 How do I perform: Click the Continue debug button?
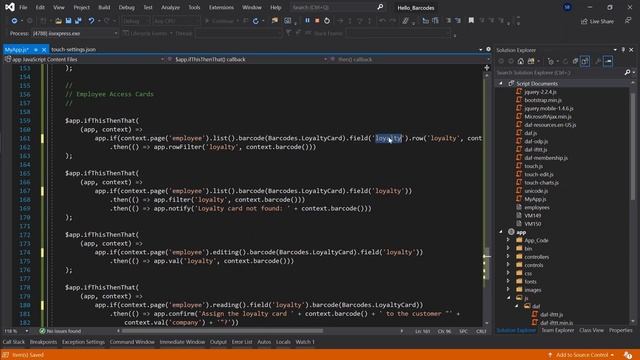220,21
